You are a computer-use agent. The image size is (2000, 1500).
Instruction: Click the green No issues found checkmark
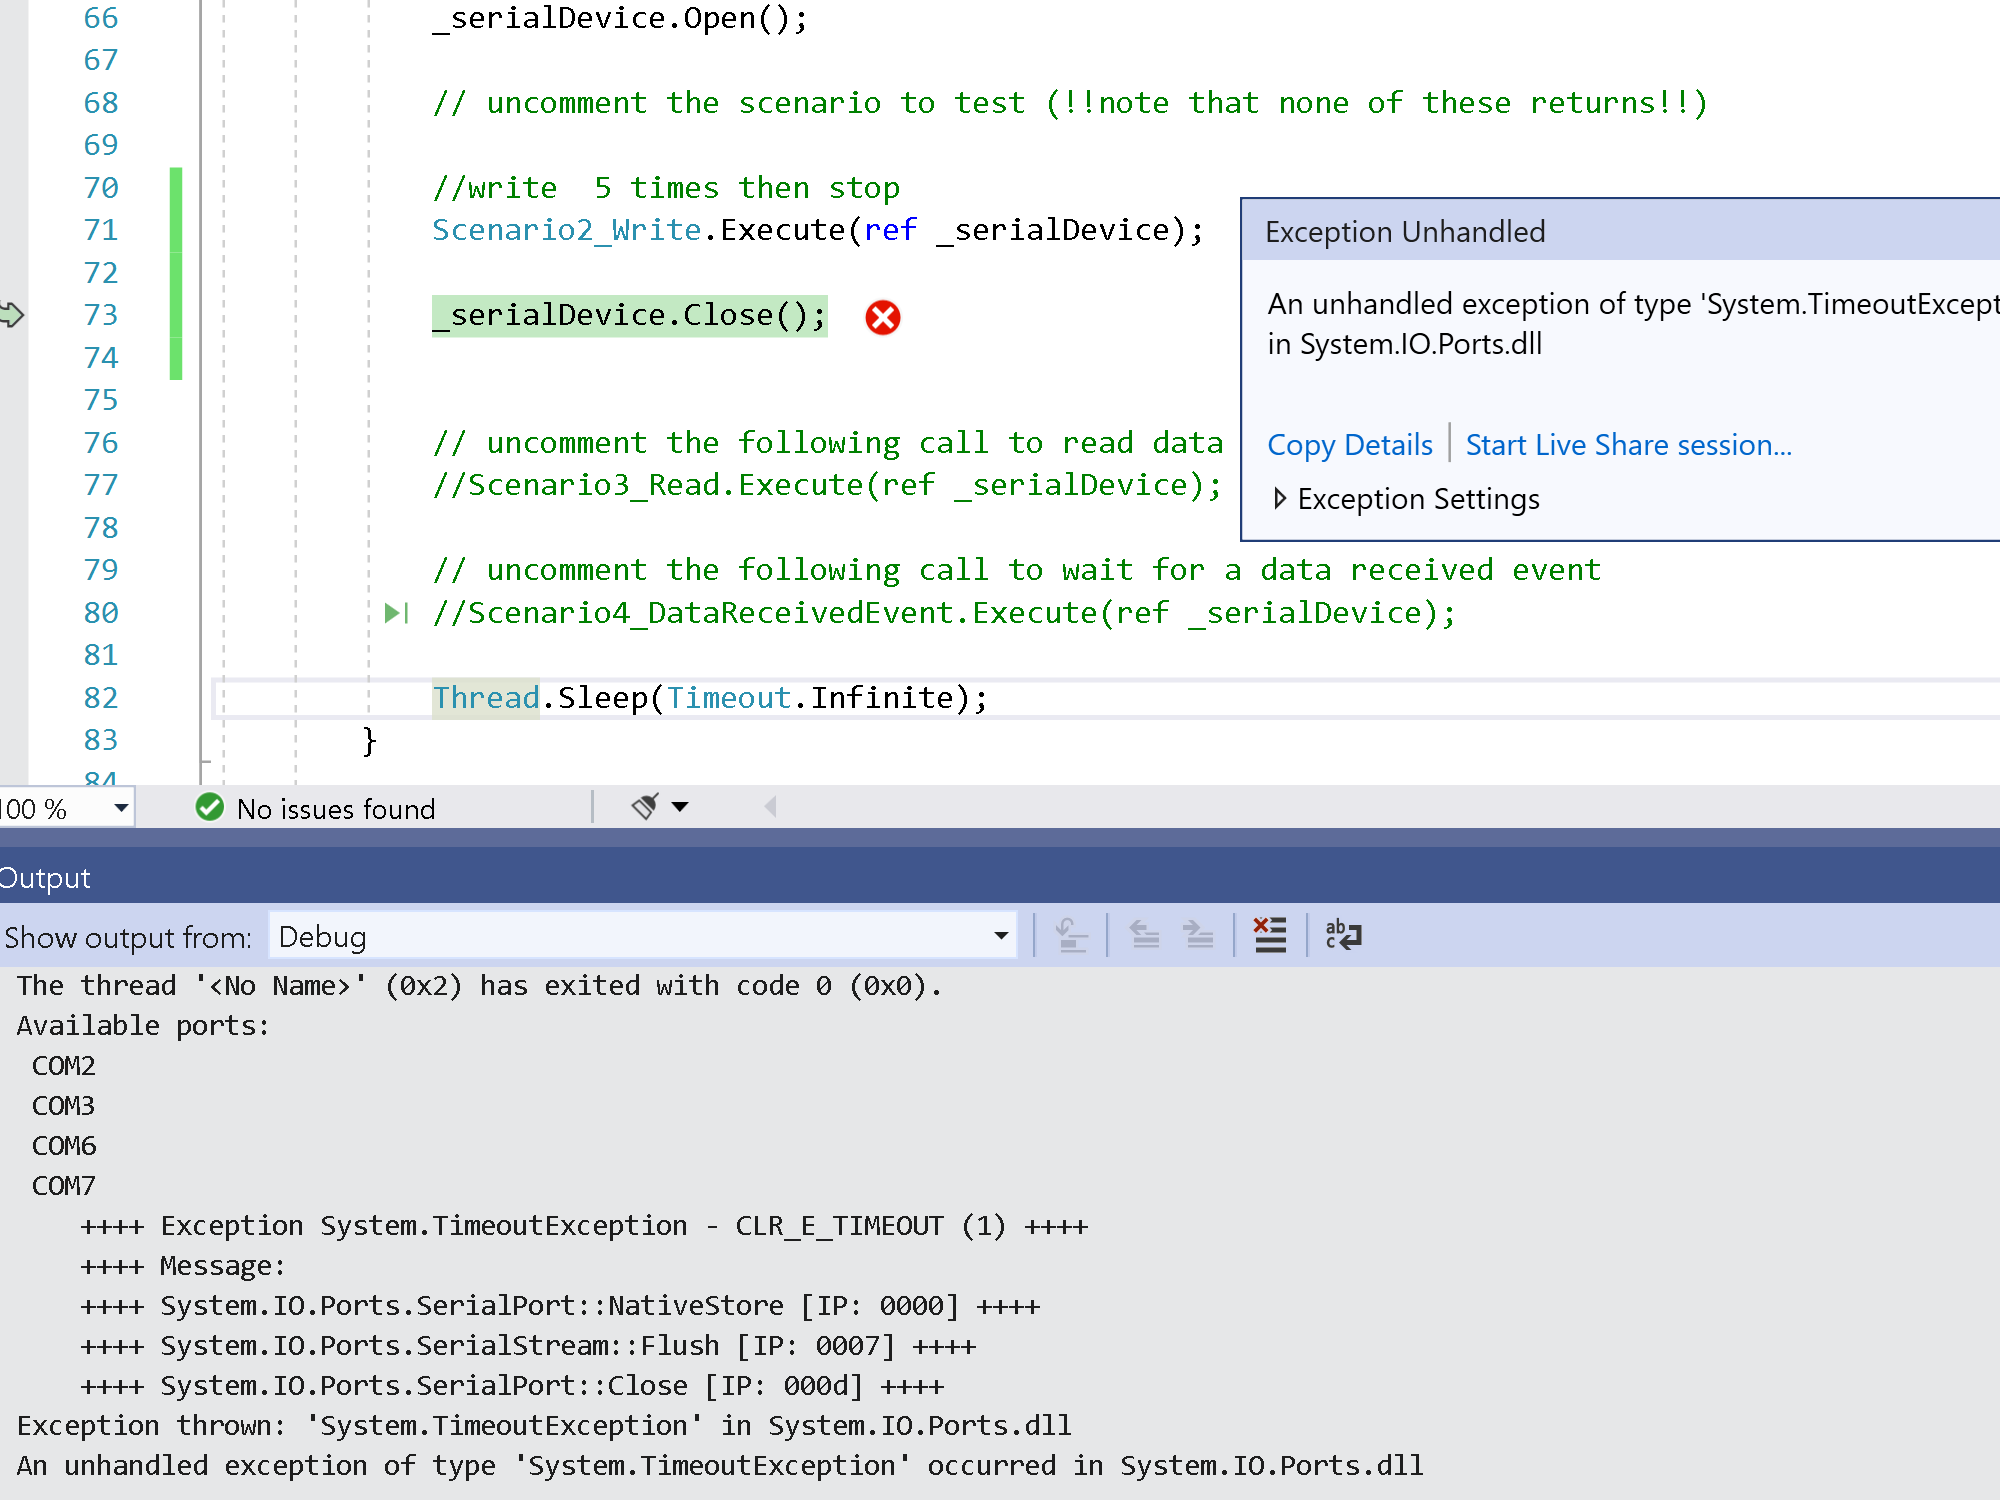tap(209, 807)
